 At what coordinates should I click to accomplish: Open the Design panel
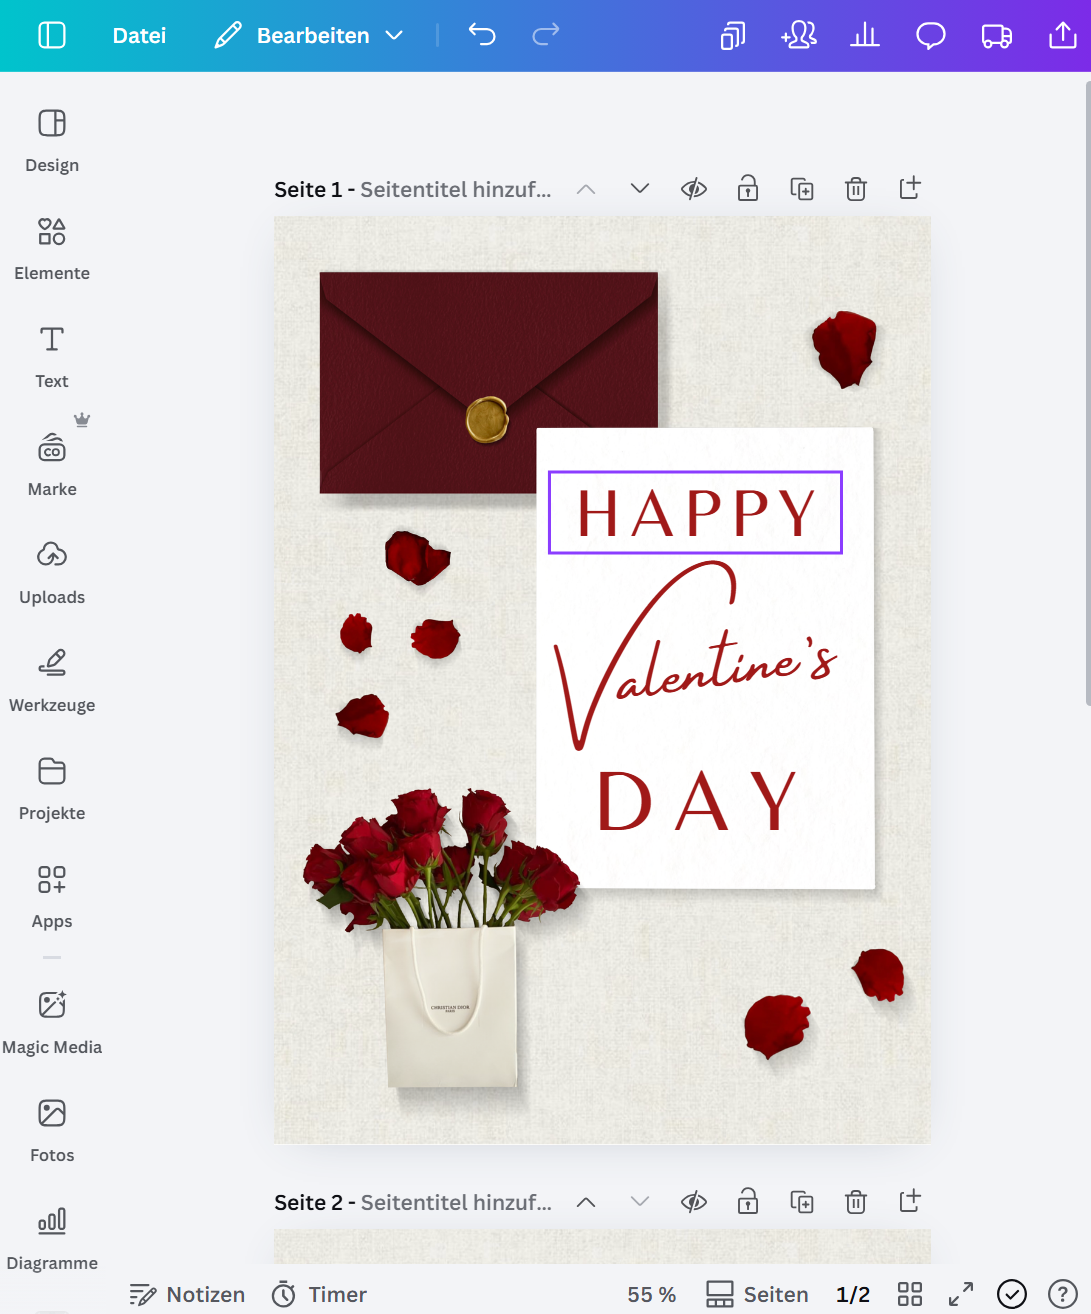[x=52, y=141]
